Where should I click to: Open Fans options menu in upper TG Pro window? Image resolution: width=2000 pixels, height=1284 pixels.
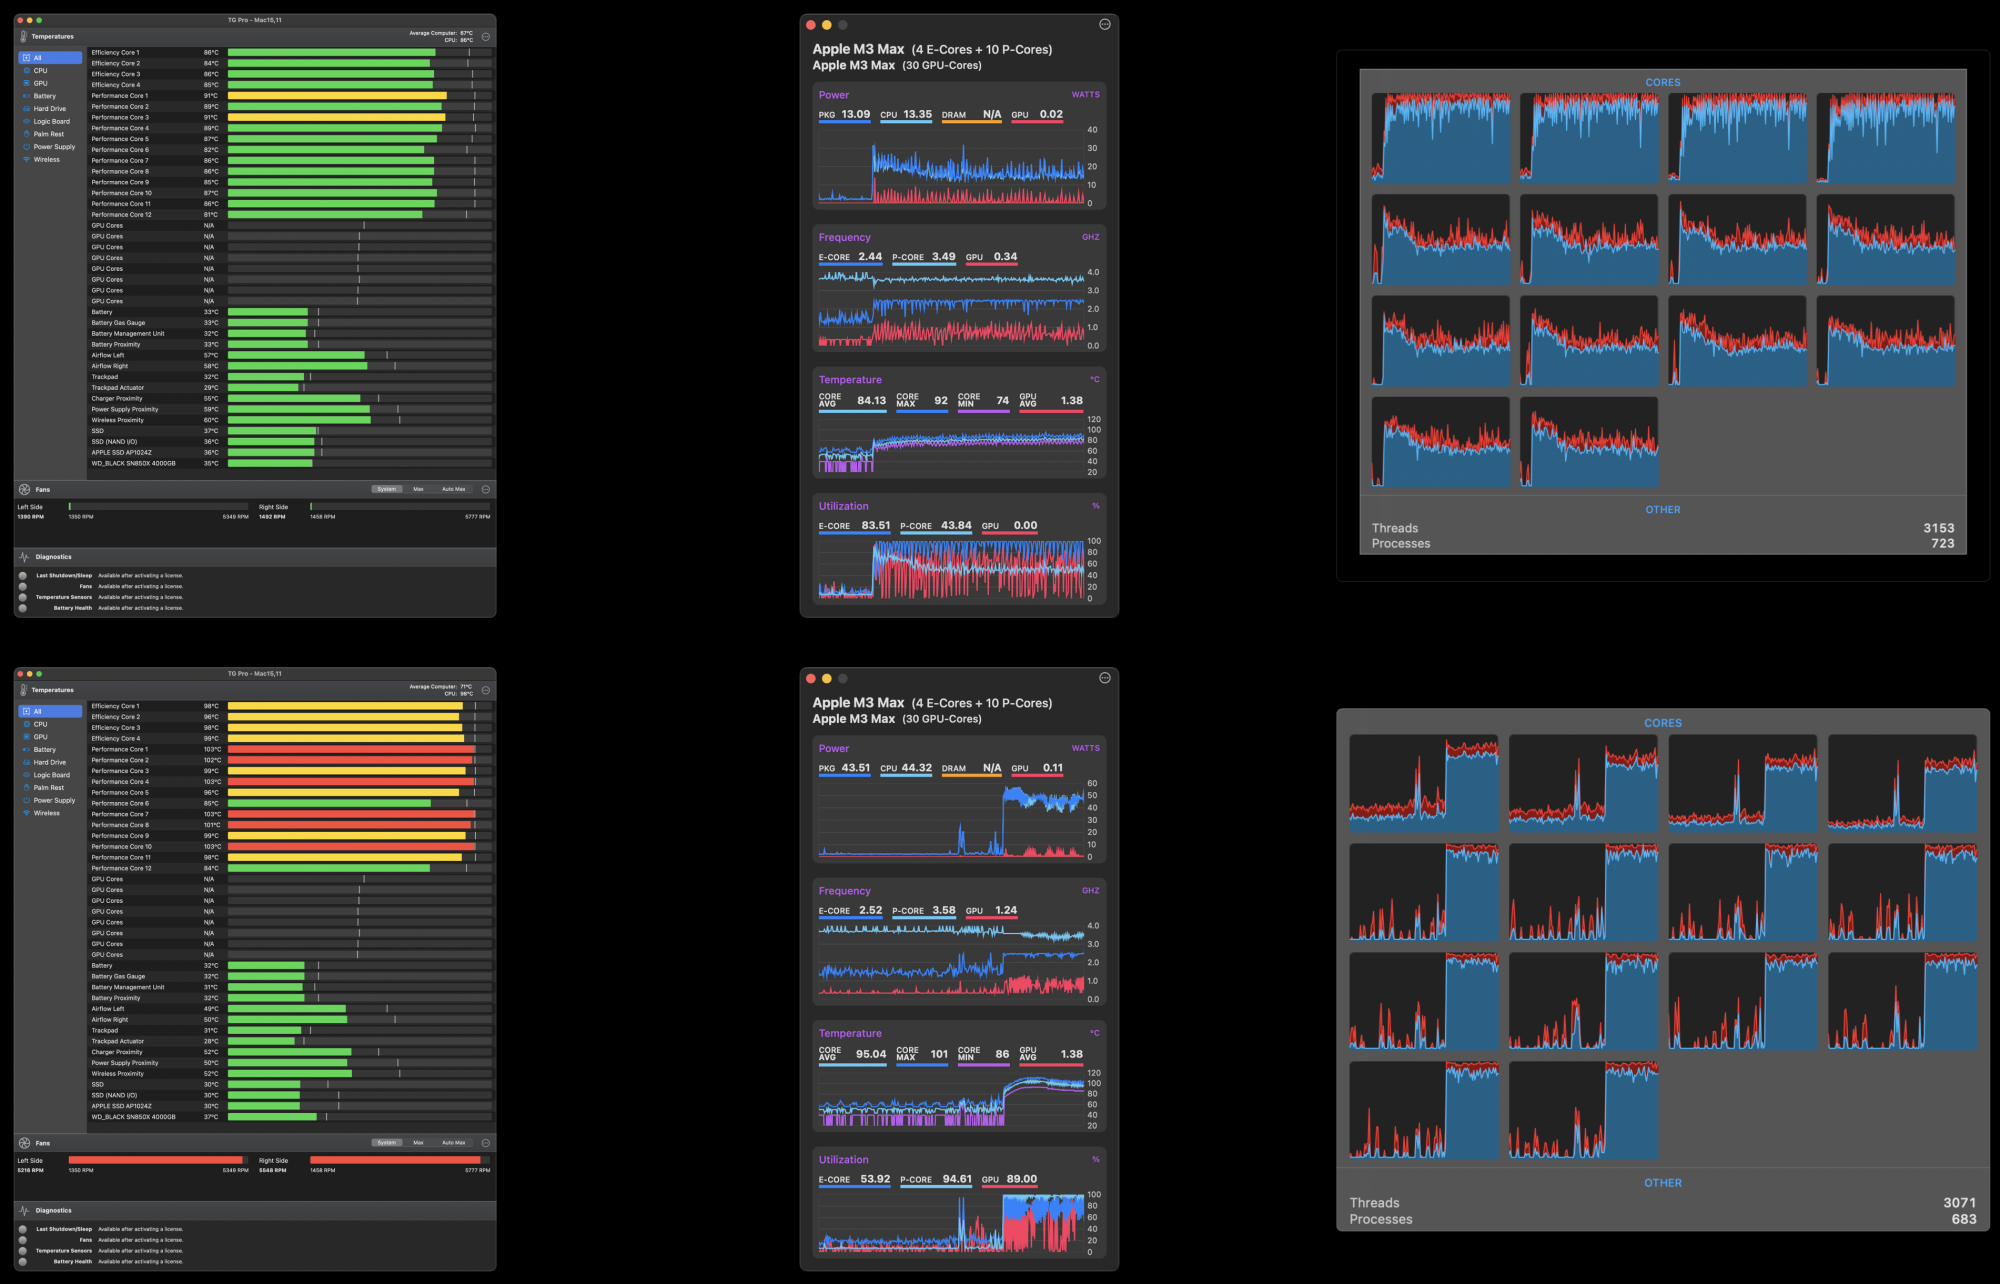click(486, 489)
